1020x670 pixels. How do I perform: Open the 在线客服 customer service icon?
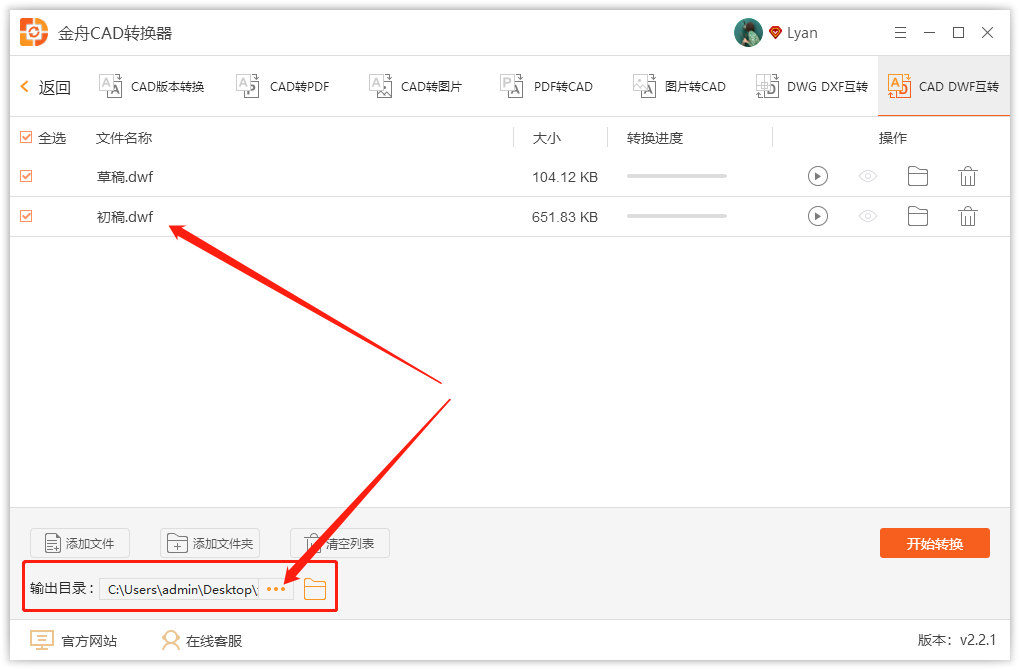click(x=168, y=640)
